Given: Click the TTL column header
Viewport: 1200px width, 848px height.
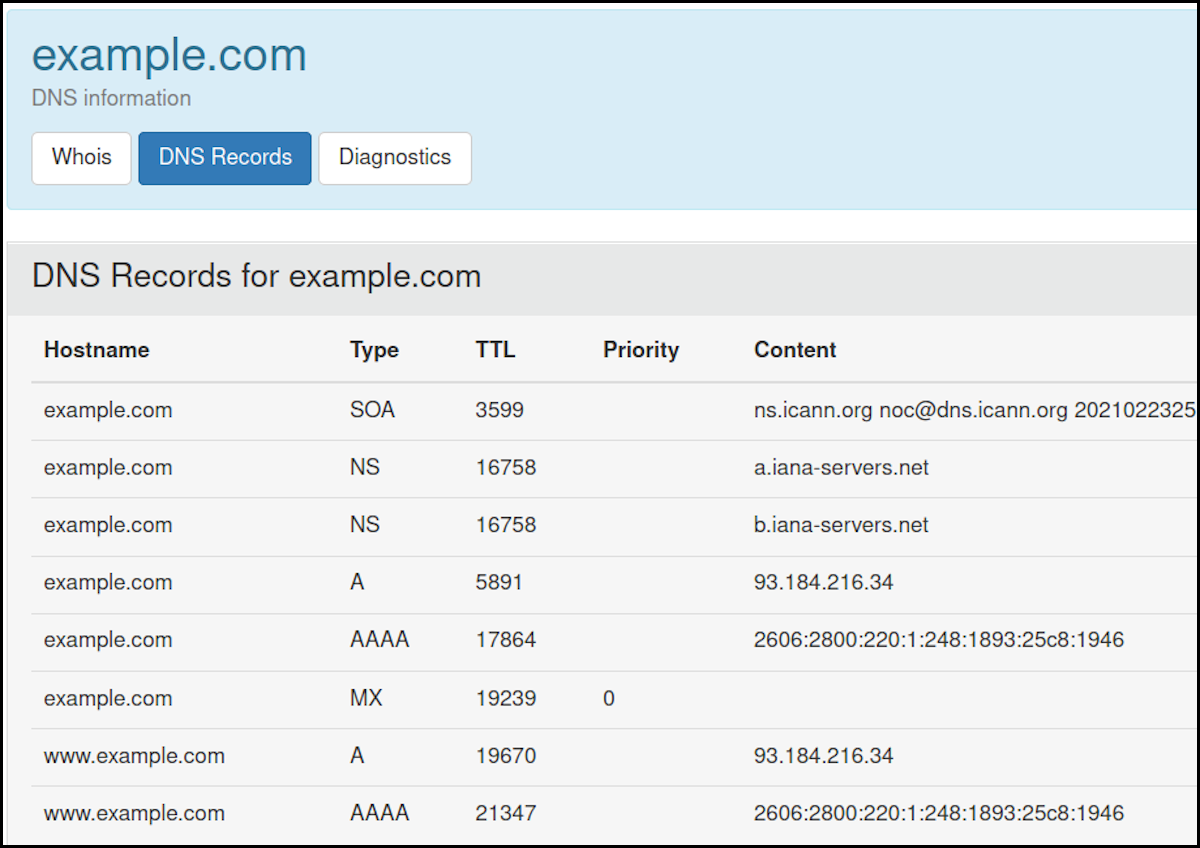Looking at the screenshot, I should point(496,350).
